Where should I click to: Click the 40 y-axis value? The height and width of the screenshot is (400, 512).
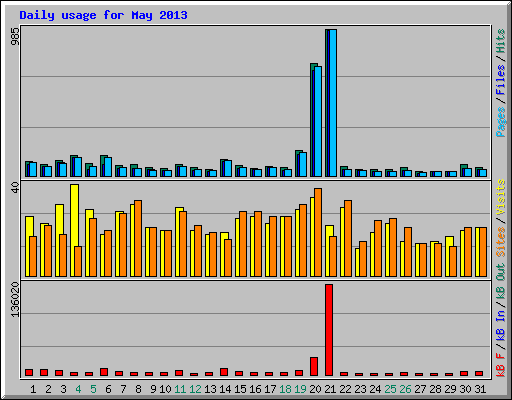point(15,188)
